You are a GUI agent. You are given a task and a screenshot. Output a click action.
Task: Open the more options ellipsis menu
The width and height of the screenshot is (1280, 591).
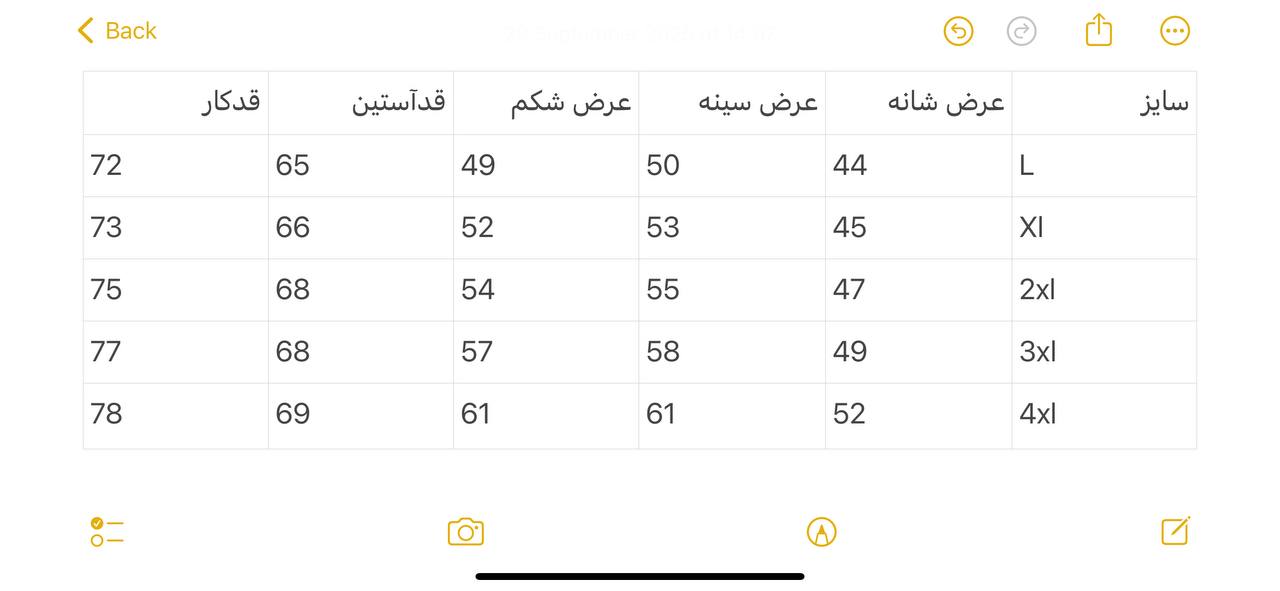click(1175, 31)
